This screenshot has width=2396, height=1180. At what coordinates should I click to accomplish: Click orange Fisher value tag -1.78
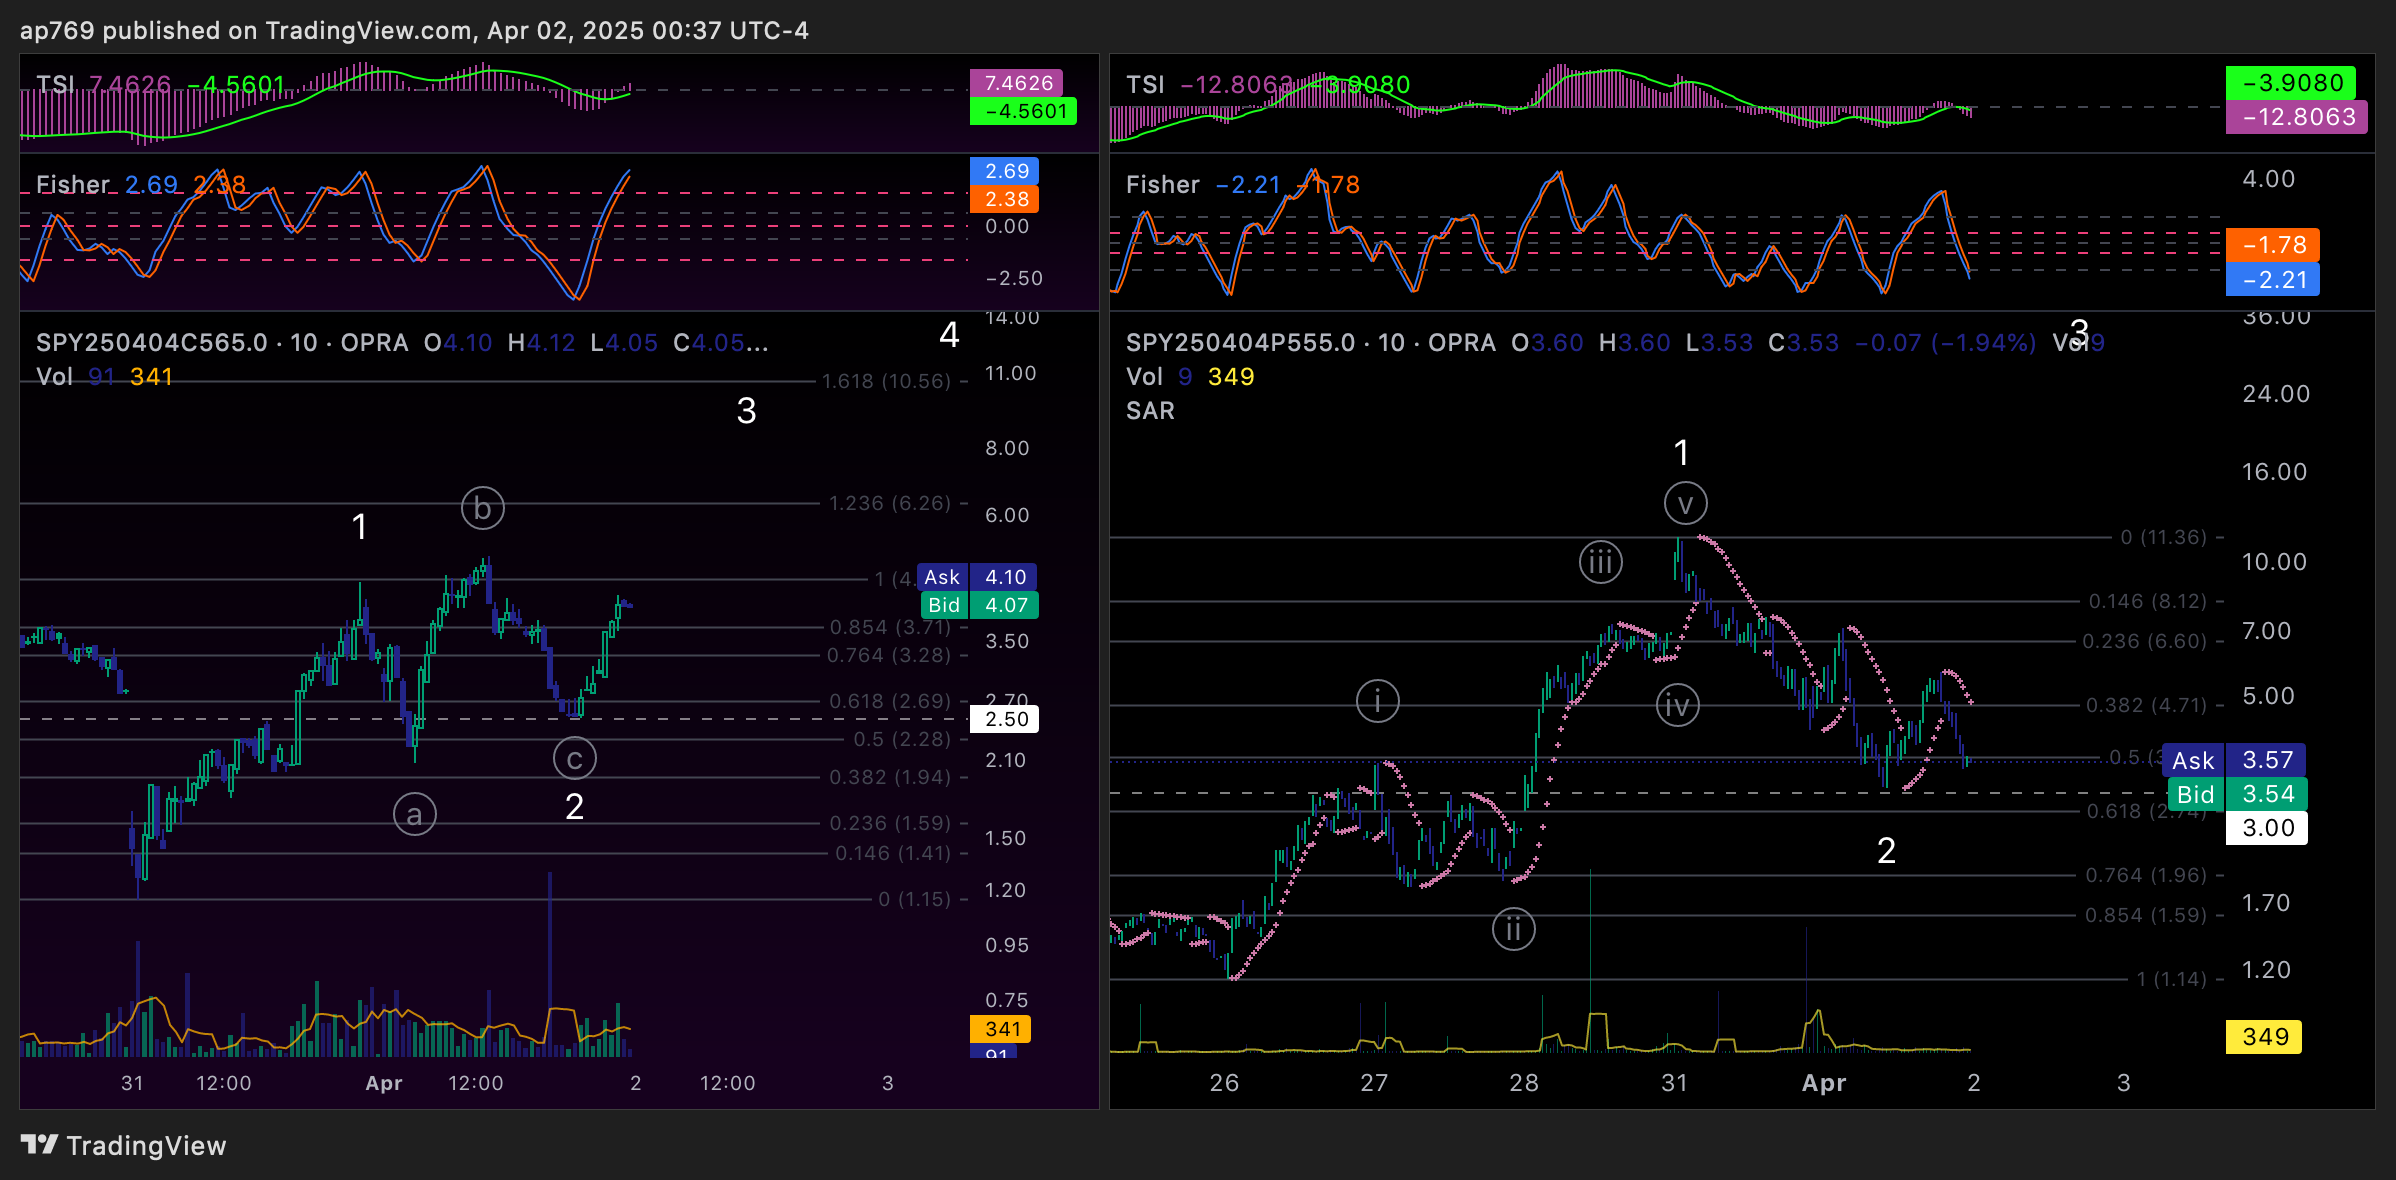pos(2273,245)
